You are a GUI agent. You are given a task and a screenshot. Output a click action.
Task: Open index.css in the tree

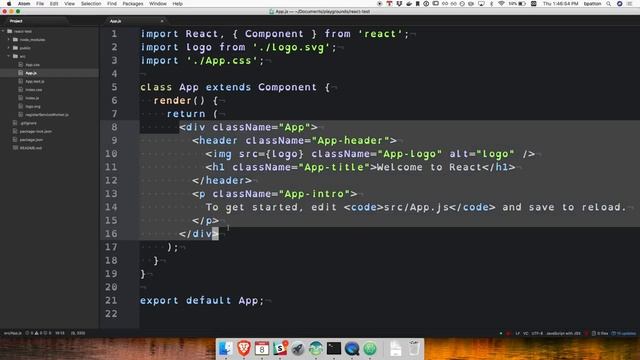[x=33, y=90]
